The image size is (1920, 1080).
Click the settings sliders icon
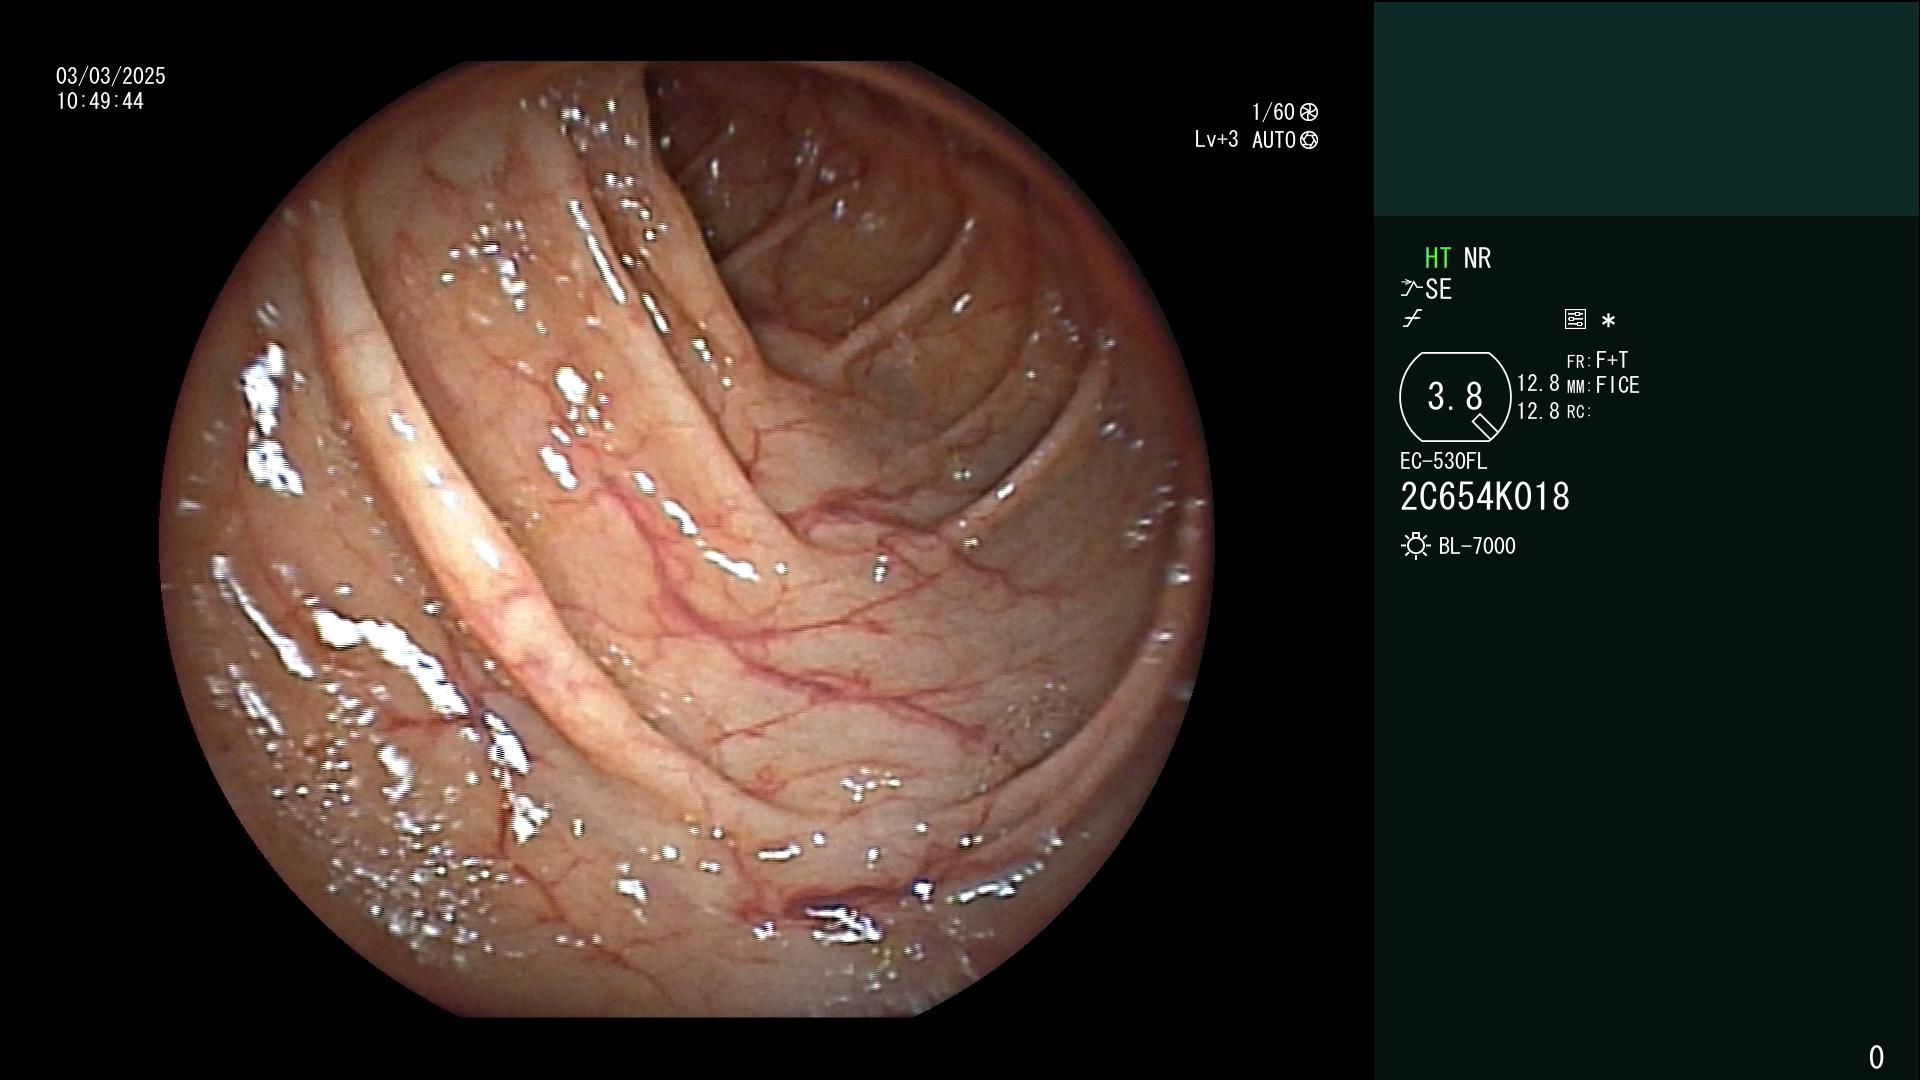pyautogui.click(x=1575, y=320)
